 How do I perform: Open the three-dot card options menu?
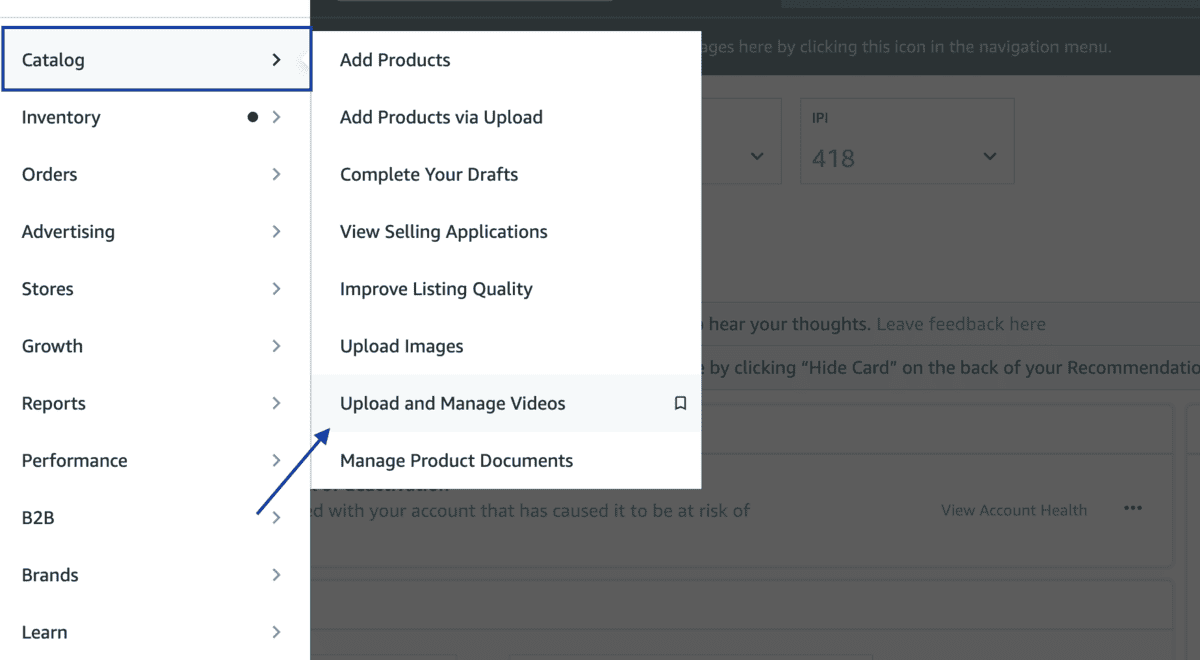[x=1132, y=509]
